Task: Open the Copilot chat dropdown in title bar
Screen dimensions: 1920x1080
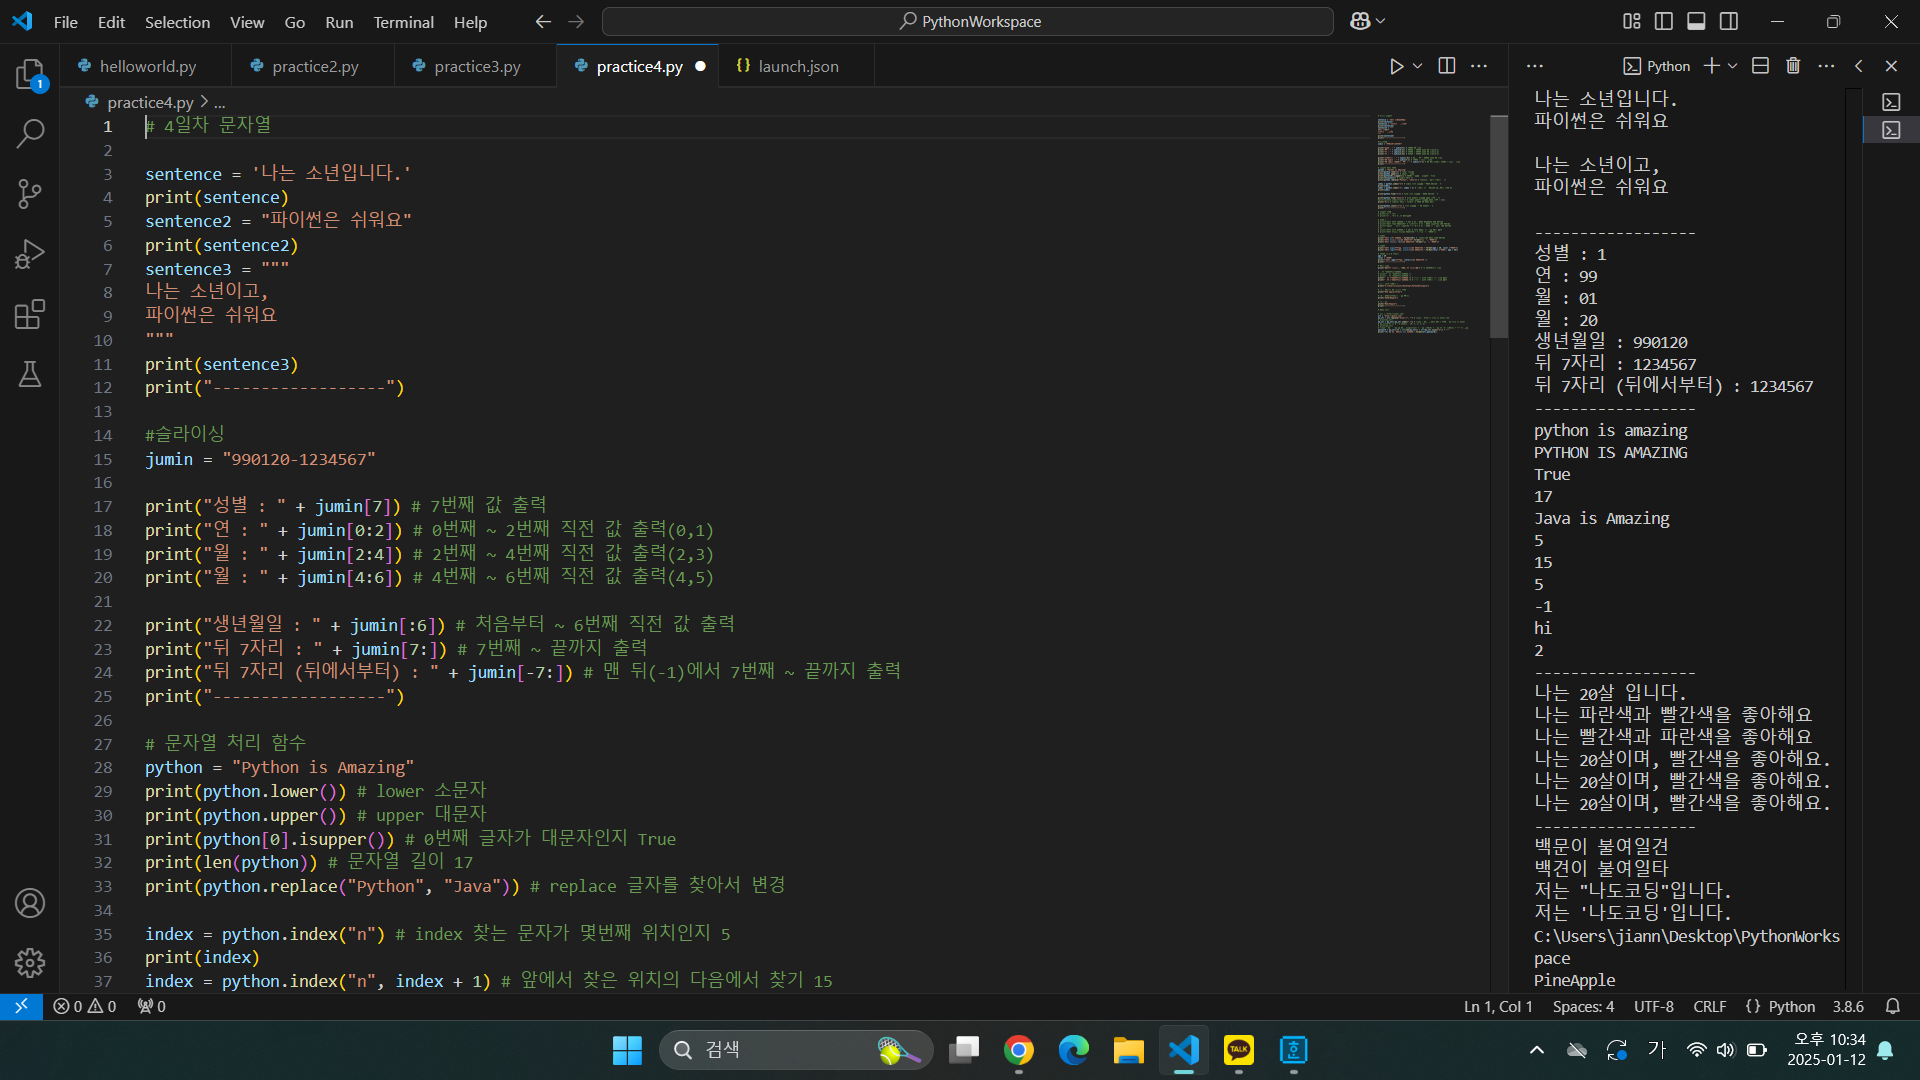Action: click(x=1381, y=21)
